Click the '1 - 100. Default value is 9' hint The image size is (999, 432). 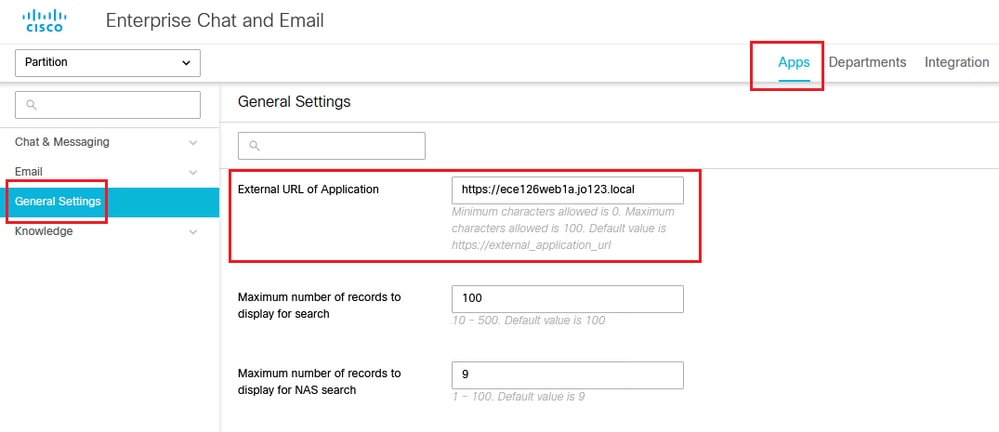click(519, 397)
